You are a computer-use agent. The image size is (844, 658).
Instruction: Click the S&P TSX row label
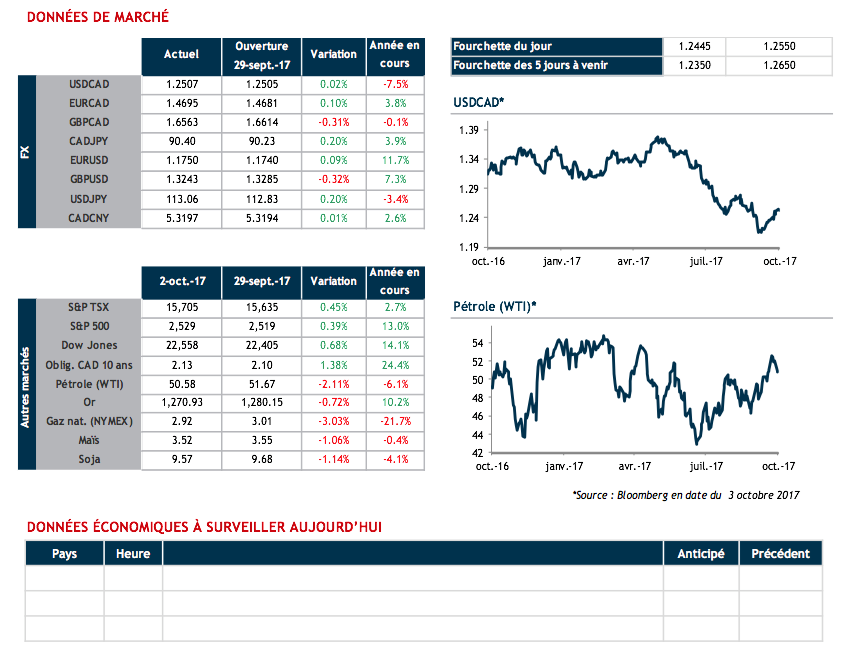point(89,308)
